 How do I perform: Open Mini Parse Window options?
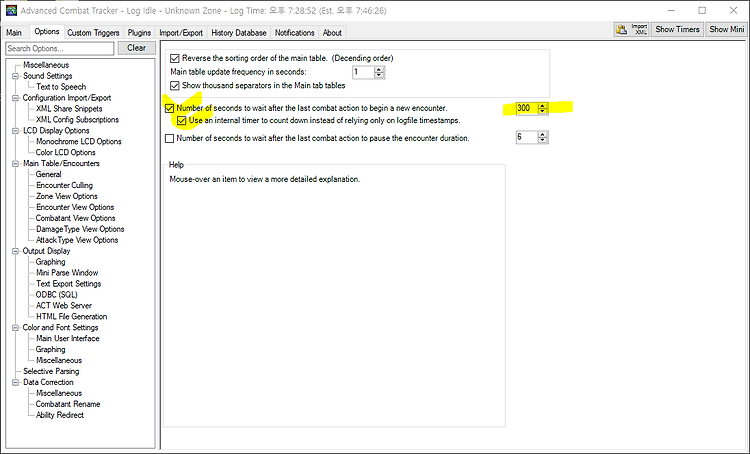pyautogui.click(x=67, y=273)
